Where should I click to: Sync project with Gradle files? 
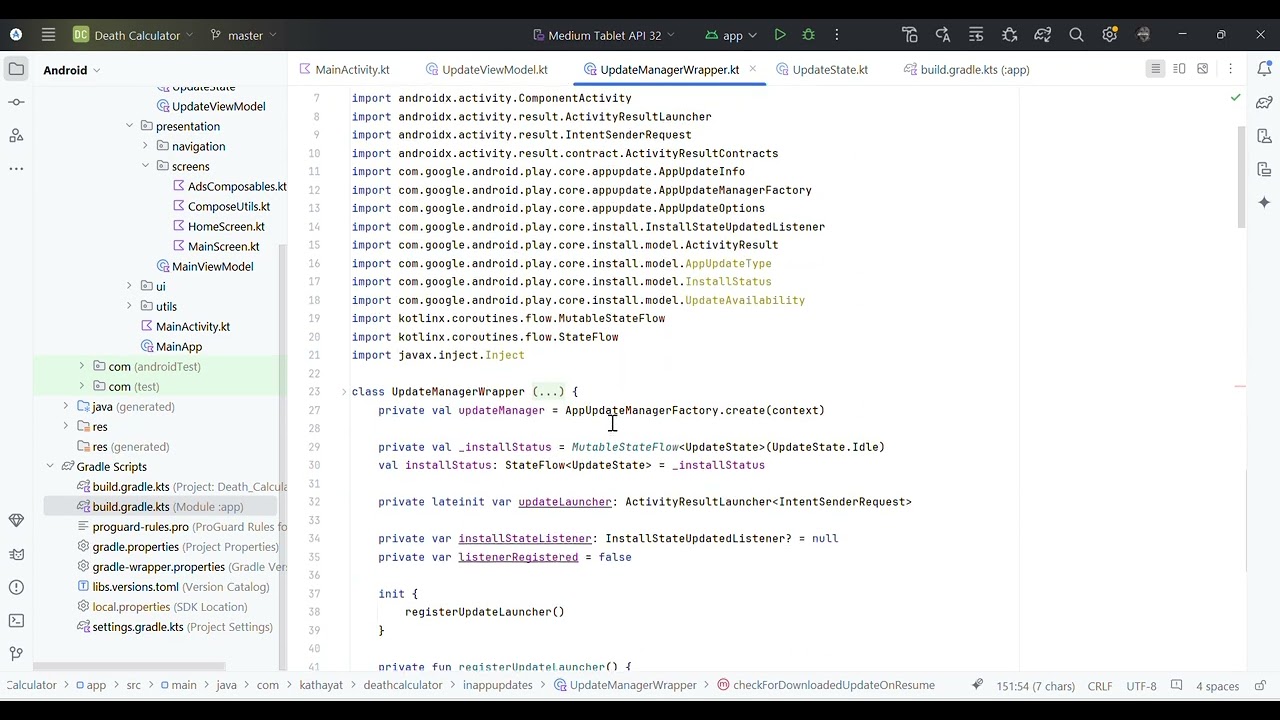(x=1043, y=35)
